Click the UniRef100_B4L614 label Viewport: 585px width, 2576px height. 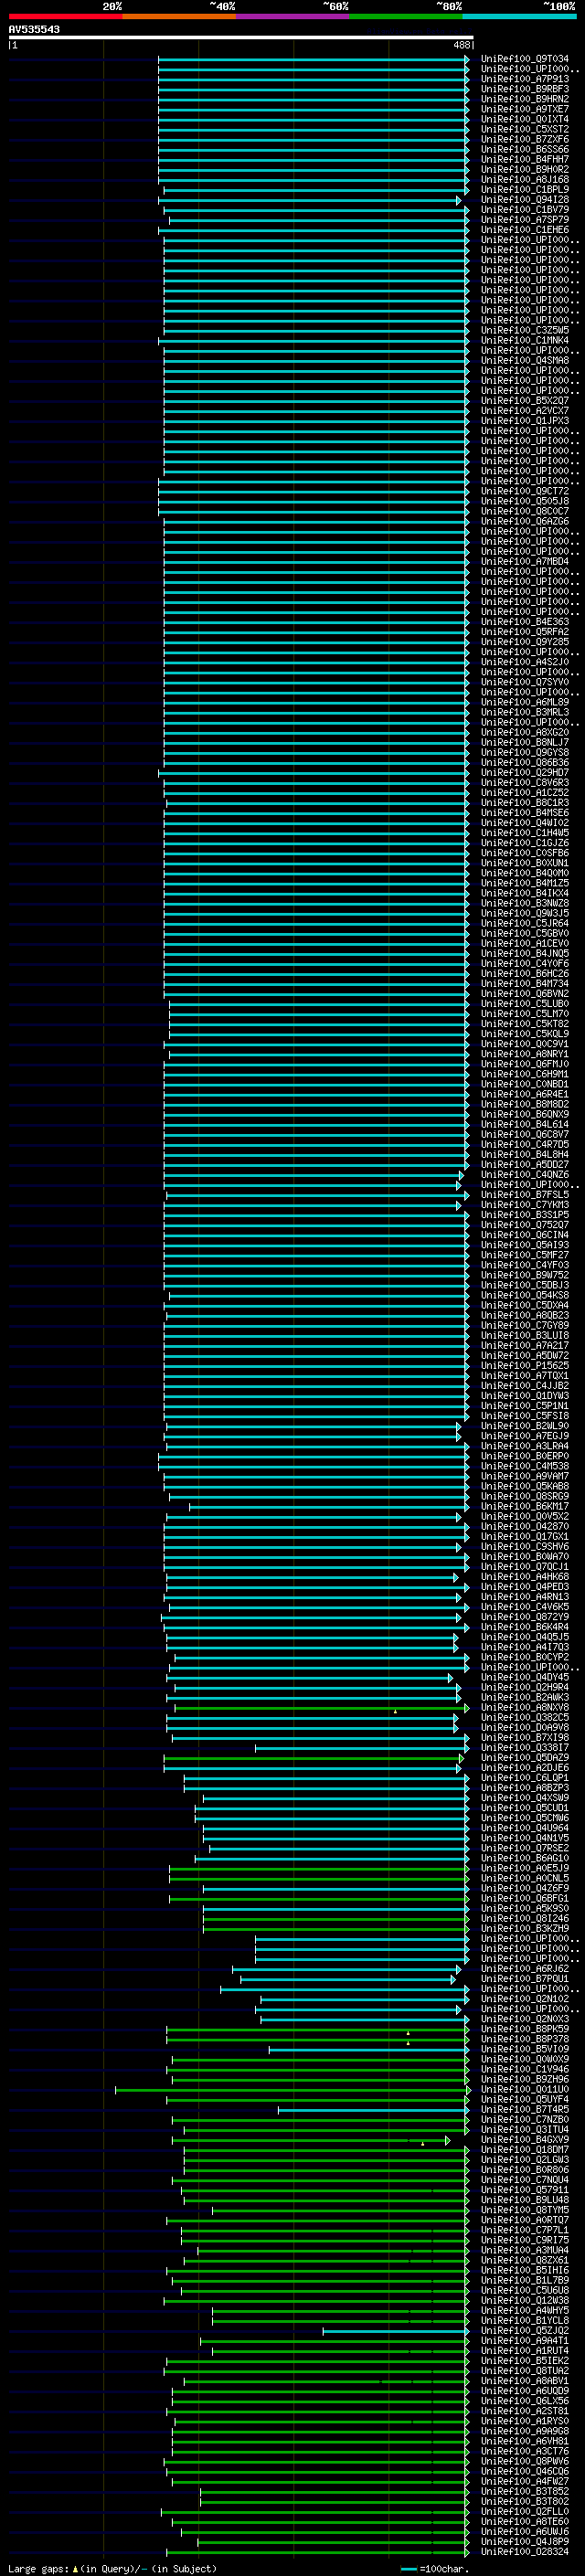coord(525,1125)
